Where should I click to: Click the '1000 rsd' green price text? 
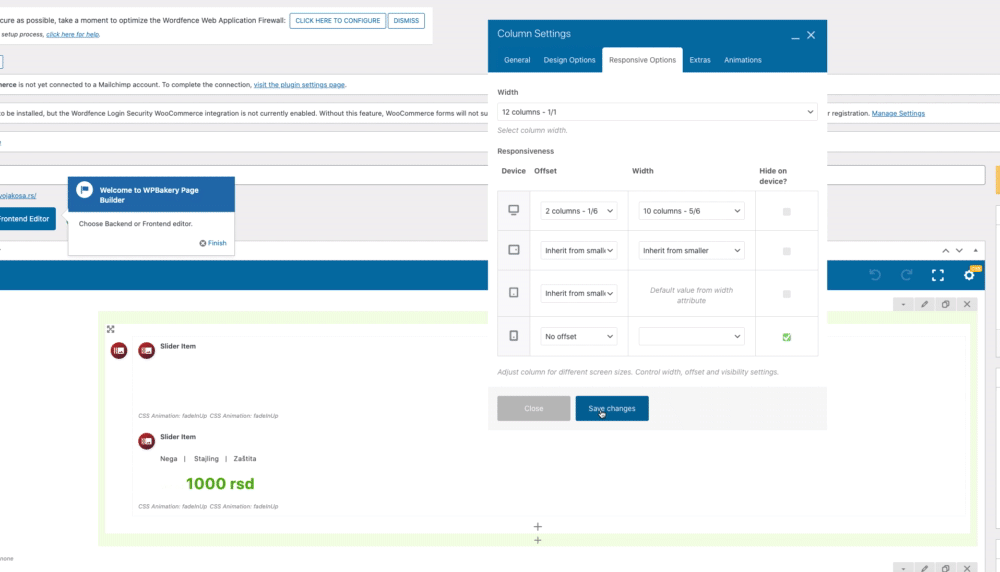click(x=220, y=484)
